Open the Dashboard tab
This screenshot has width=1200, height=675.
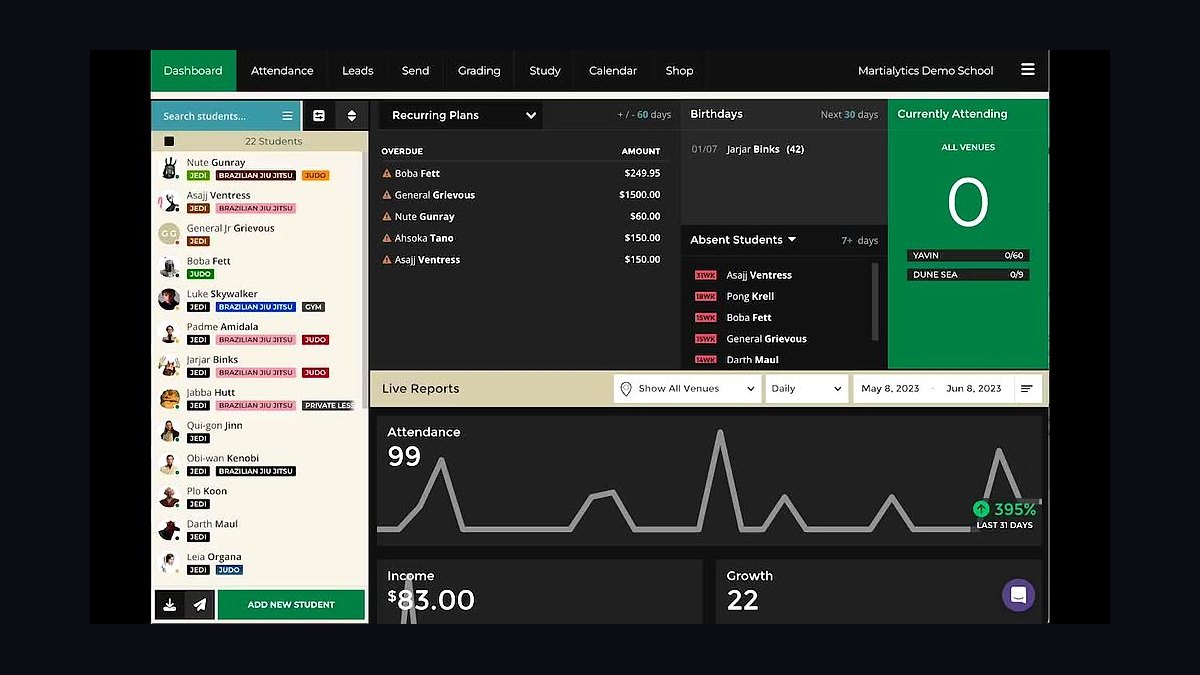pos(193,70)
